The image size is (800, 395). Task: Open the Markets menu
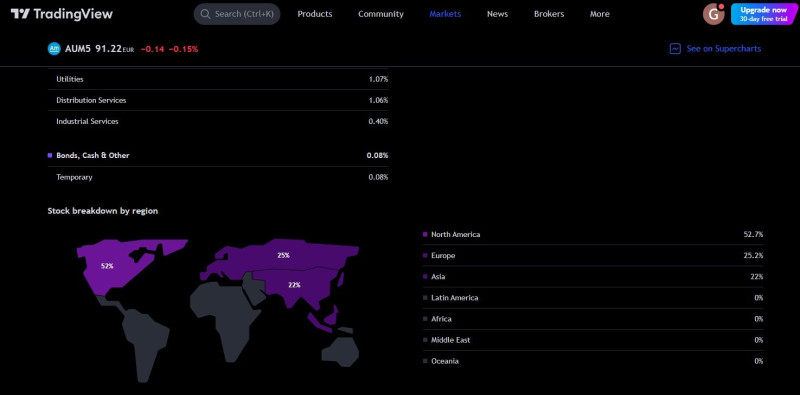[445, 14]
